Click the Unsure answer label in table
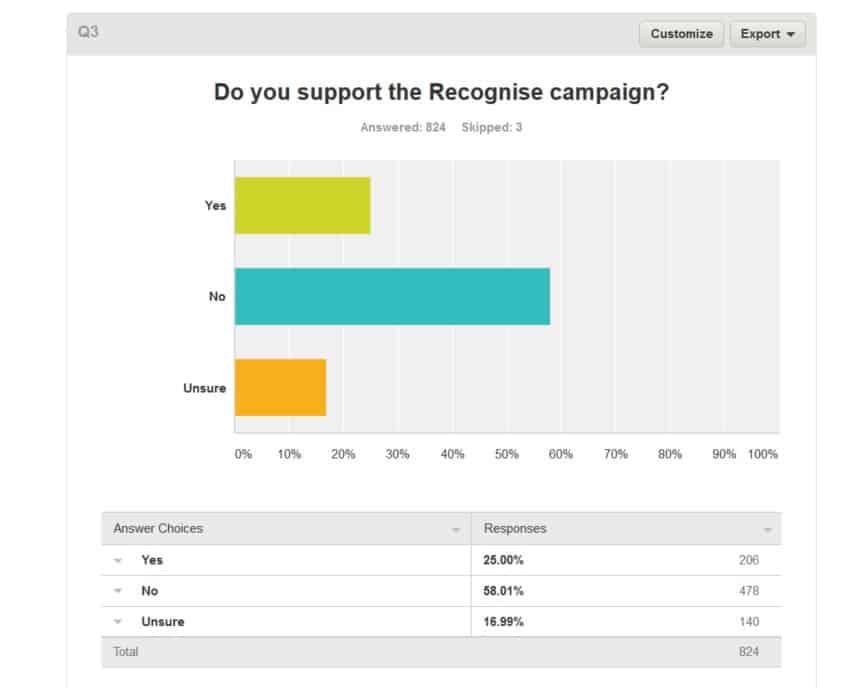The image size is (868, 688). tap(163, 622)
